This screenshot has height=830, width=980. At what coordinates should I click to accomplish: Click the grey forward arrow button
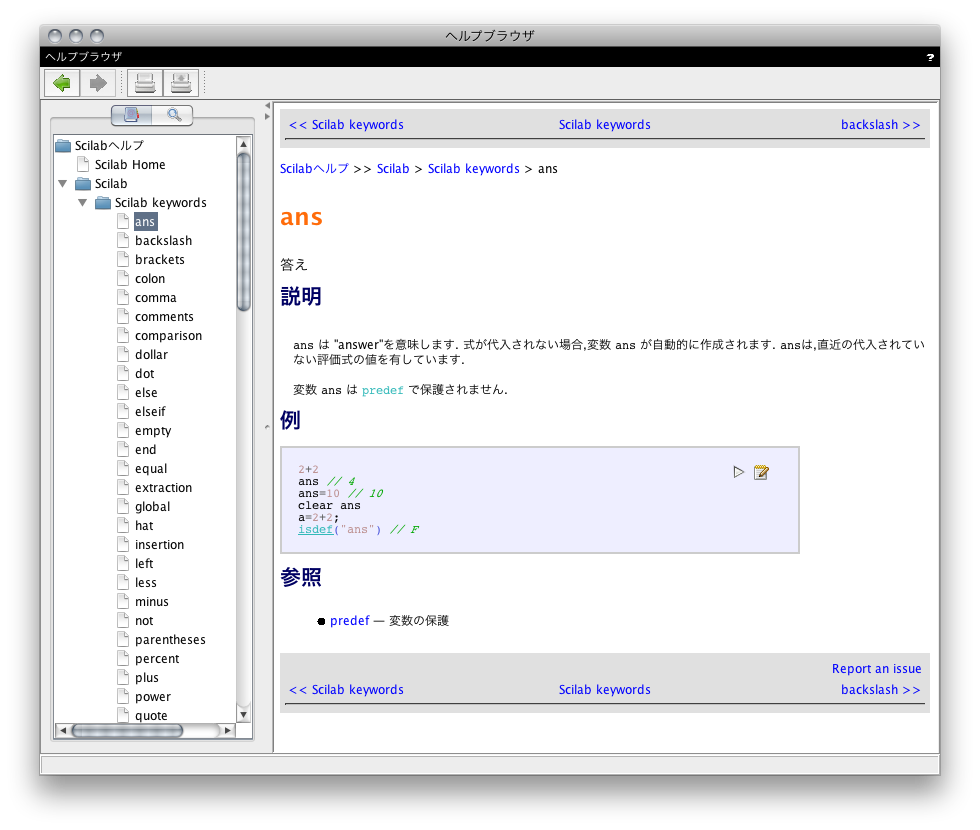[97, 83]
